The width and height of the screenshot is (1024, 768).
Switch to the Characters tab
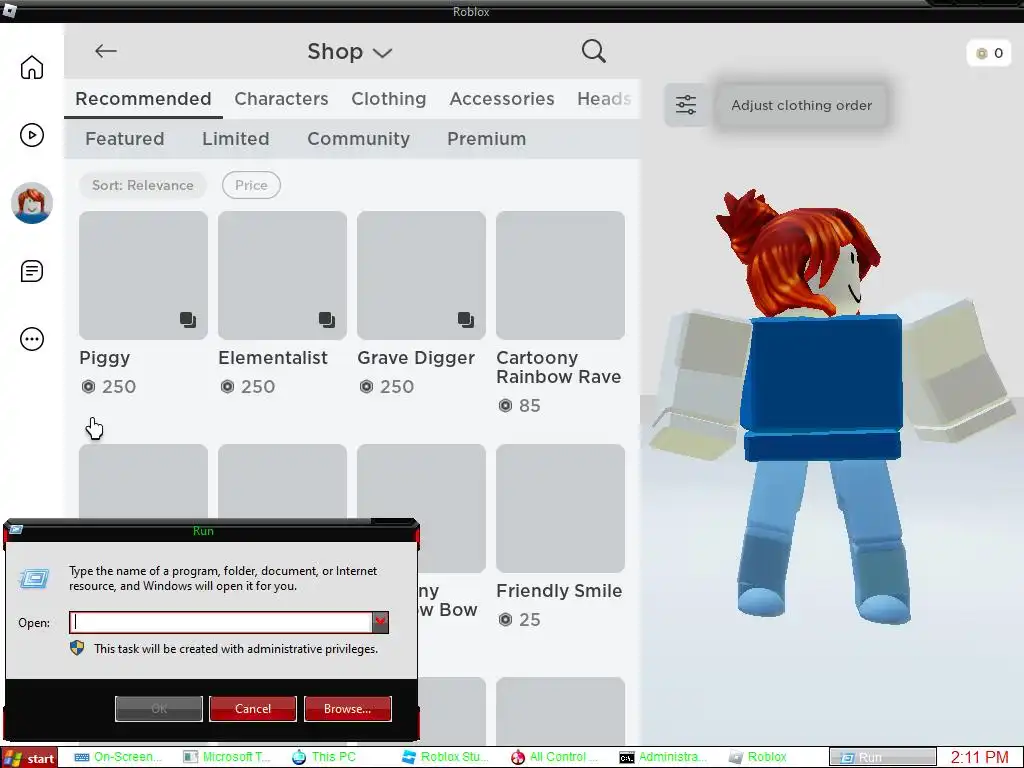(281, 99)
